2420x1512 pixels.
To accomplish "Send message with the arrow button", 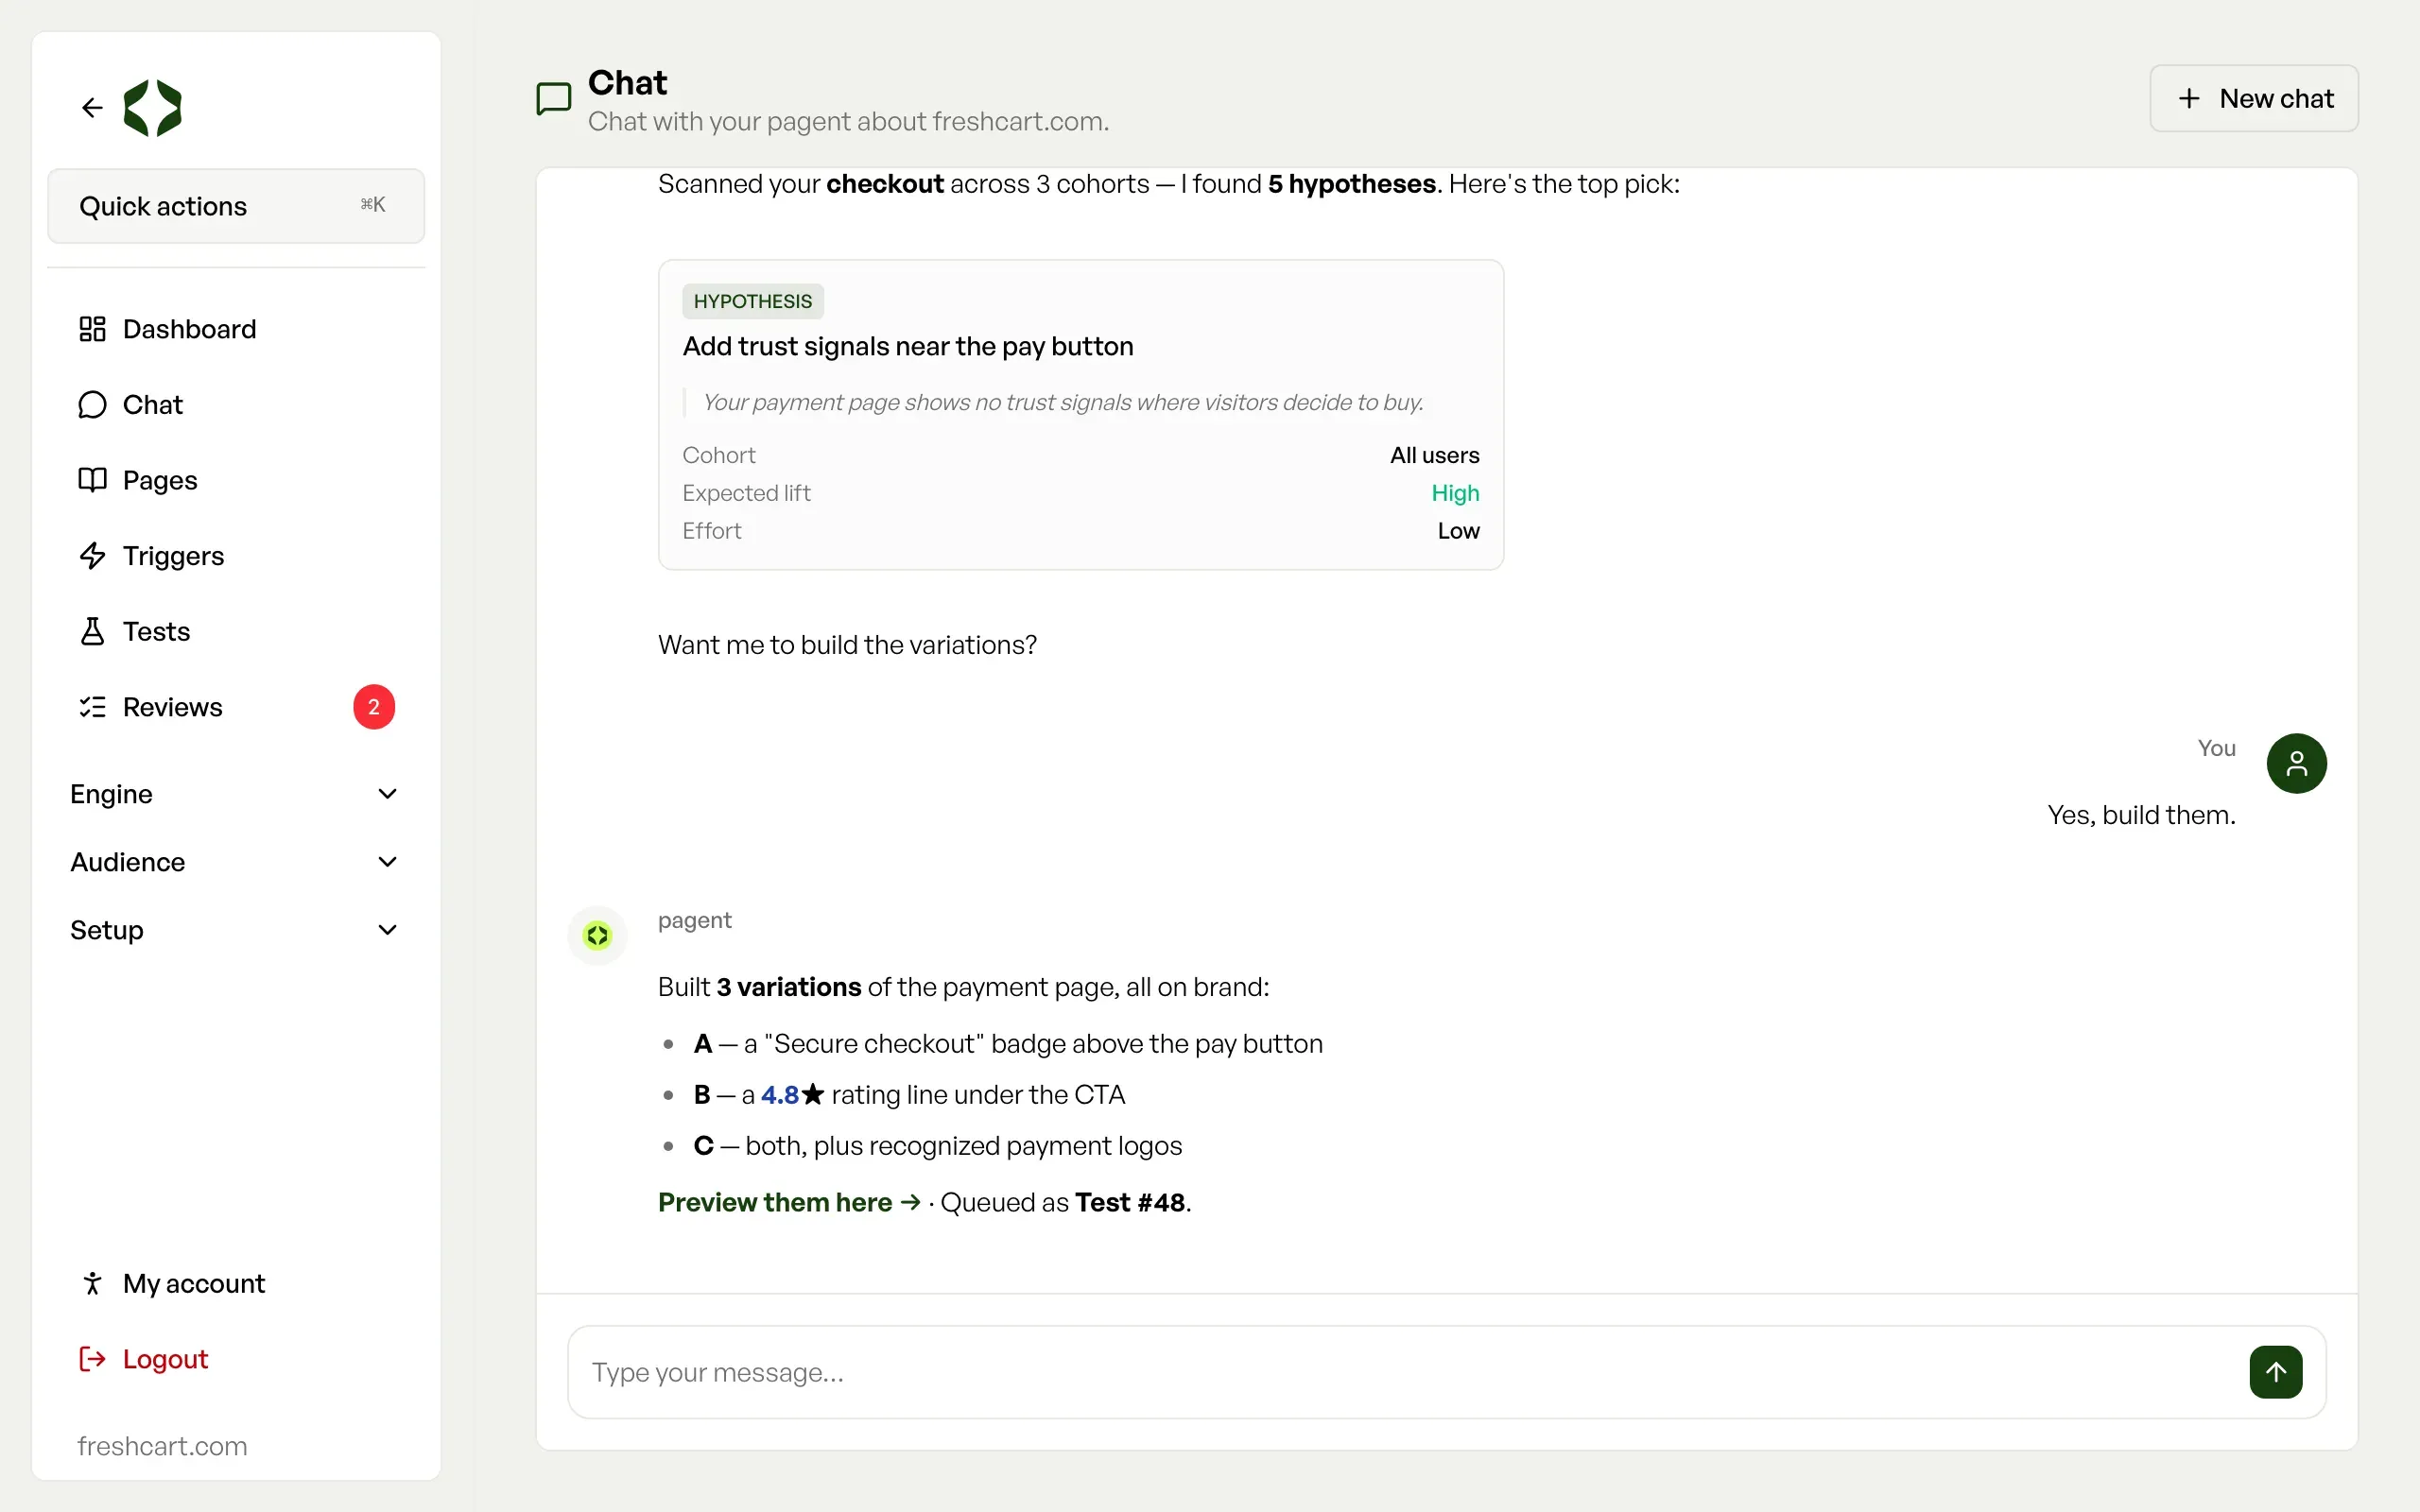I will pos(2276,1372).
